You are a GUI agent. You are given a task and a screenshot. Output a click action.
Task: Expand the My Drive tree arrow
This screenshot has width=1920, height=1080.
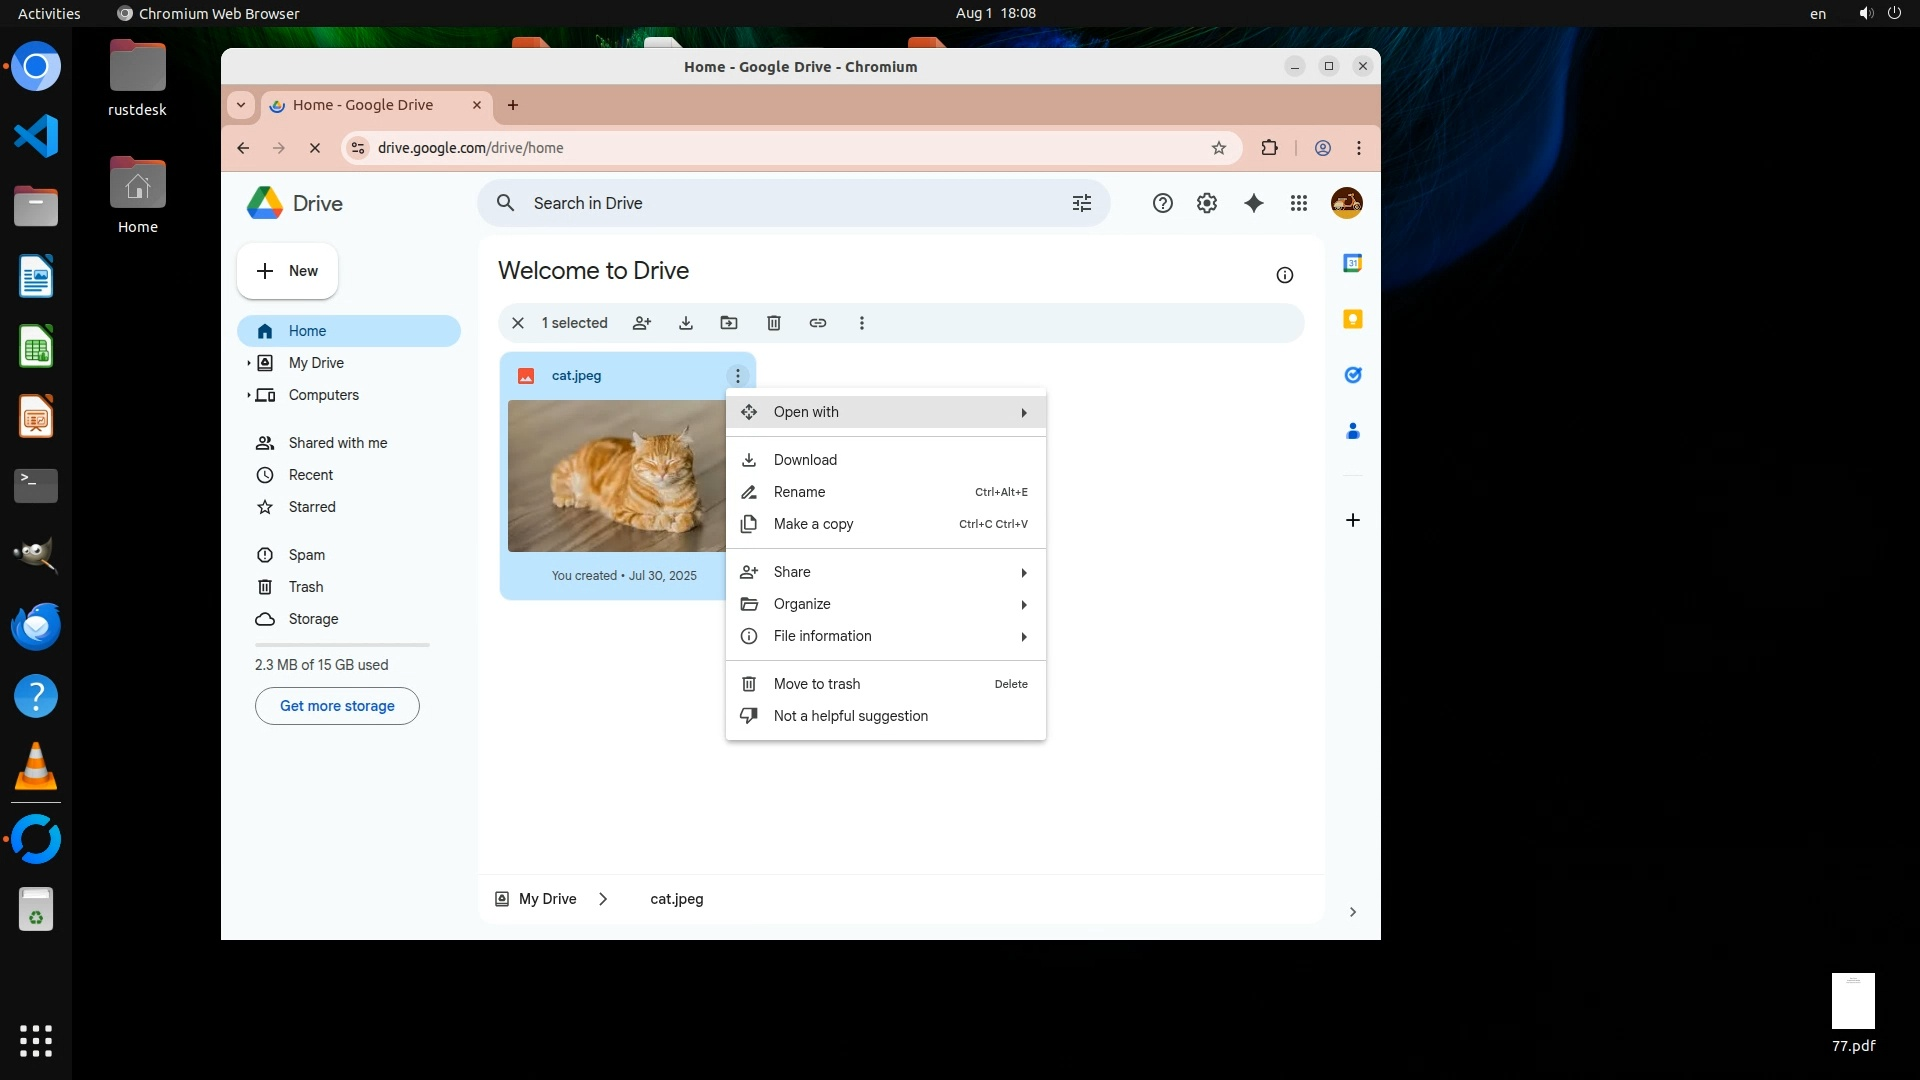[248, 363]
